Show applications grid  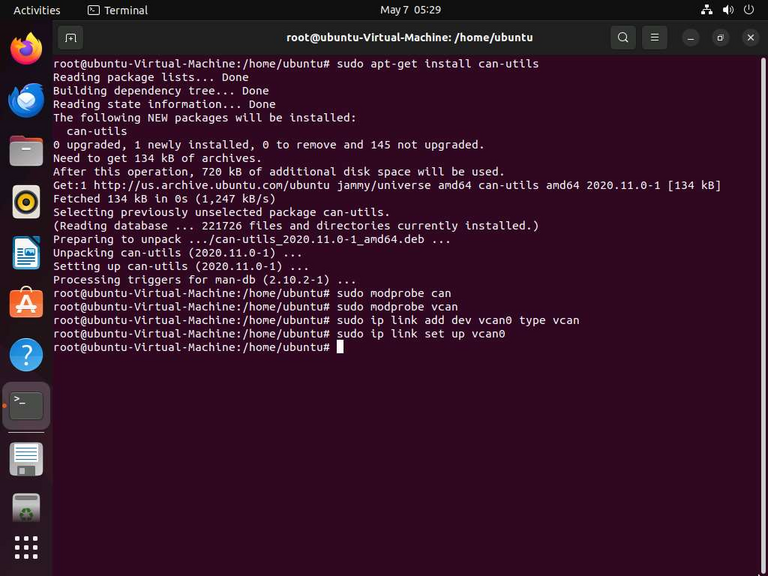26,548
